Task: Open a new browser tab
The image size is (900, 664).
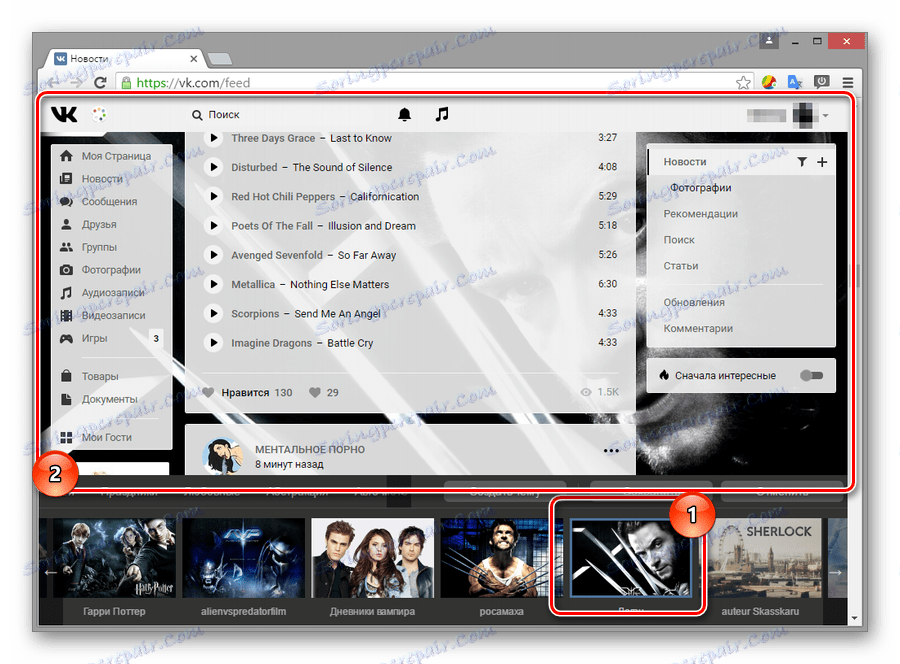Action: coord(219,59)
